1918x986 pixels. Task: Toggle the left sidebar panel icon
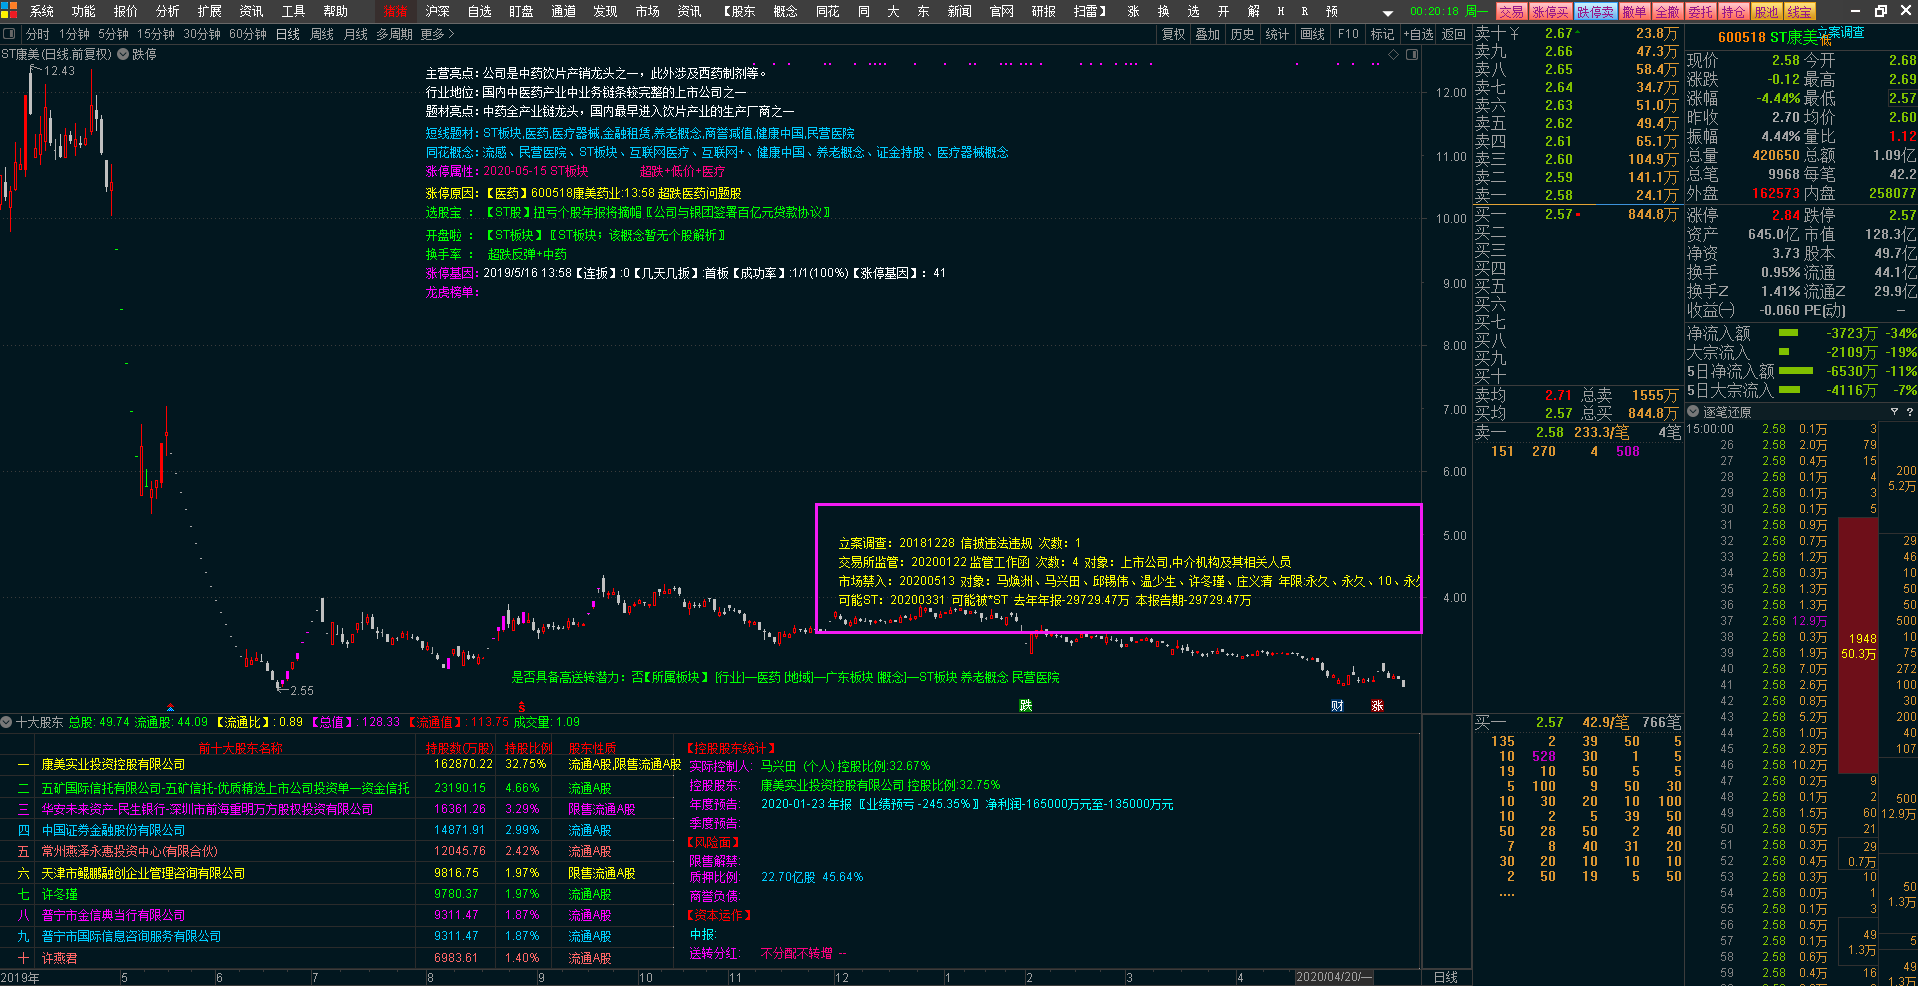click(x=10, y=34)
